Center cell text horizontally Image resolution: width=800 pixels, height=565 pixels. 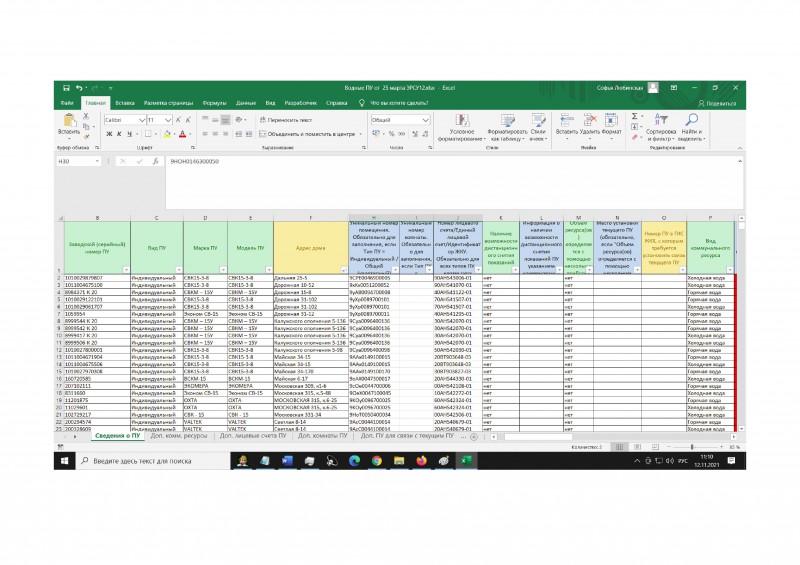(215, 134)
